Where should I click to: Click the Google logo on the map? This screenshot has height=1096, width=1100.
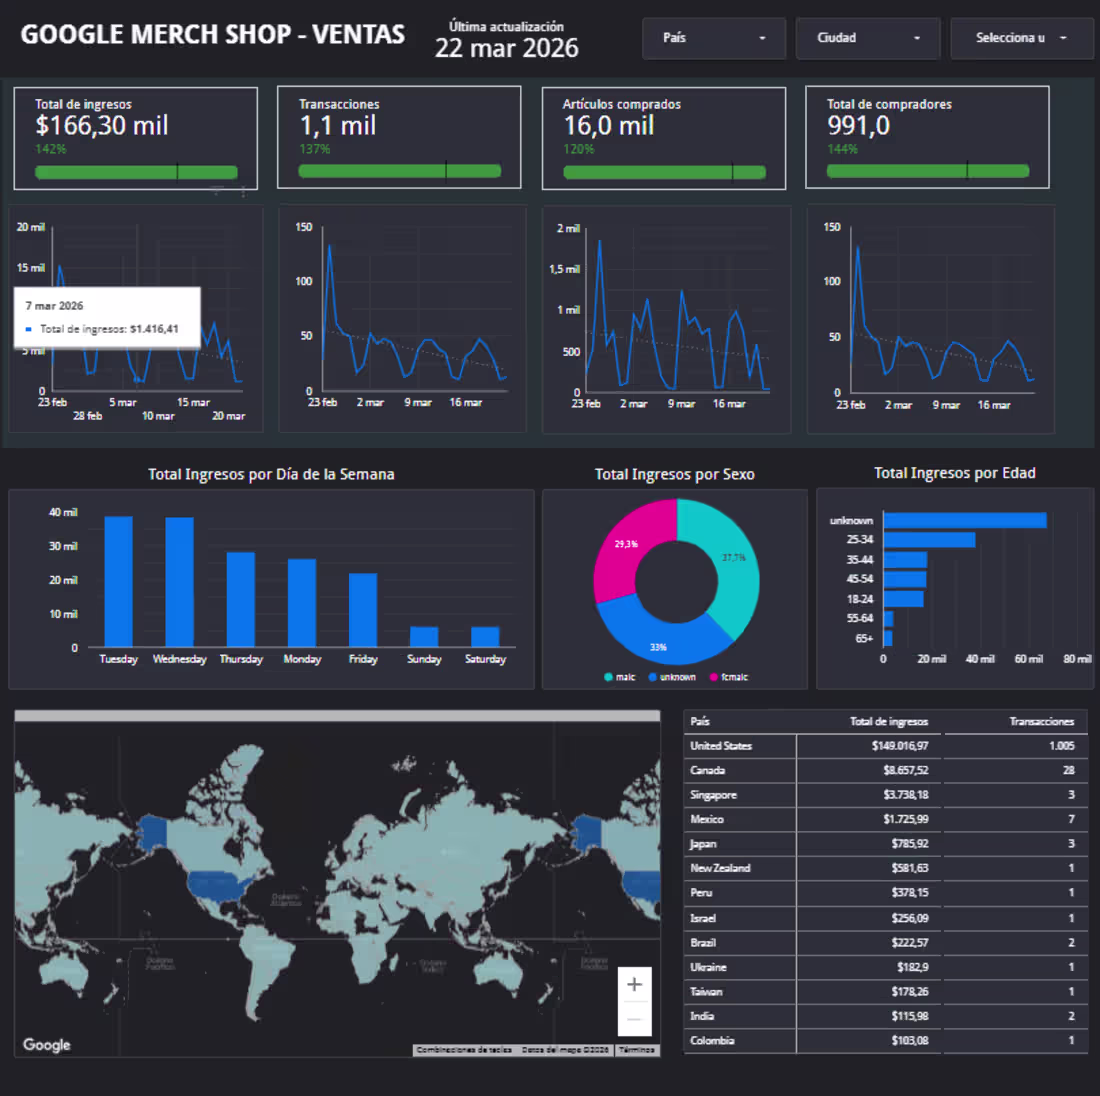[46, 1044]
